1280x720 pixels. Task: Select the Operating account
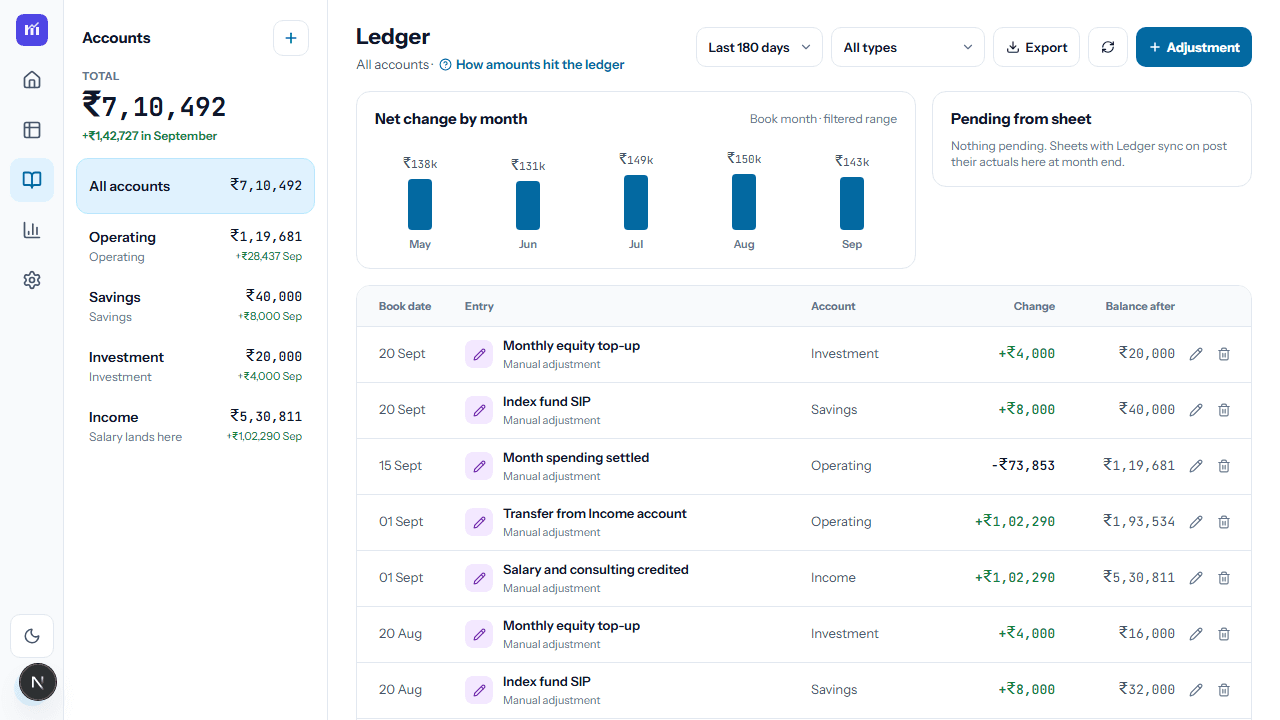195,246
